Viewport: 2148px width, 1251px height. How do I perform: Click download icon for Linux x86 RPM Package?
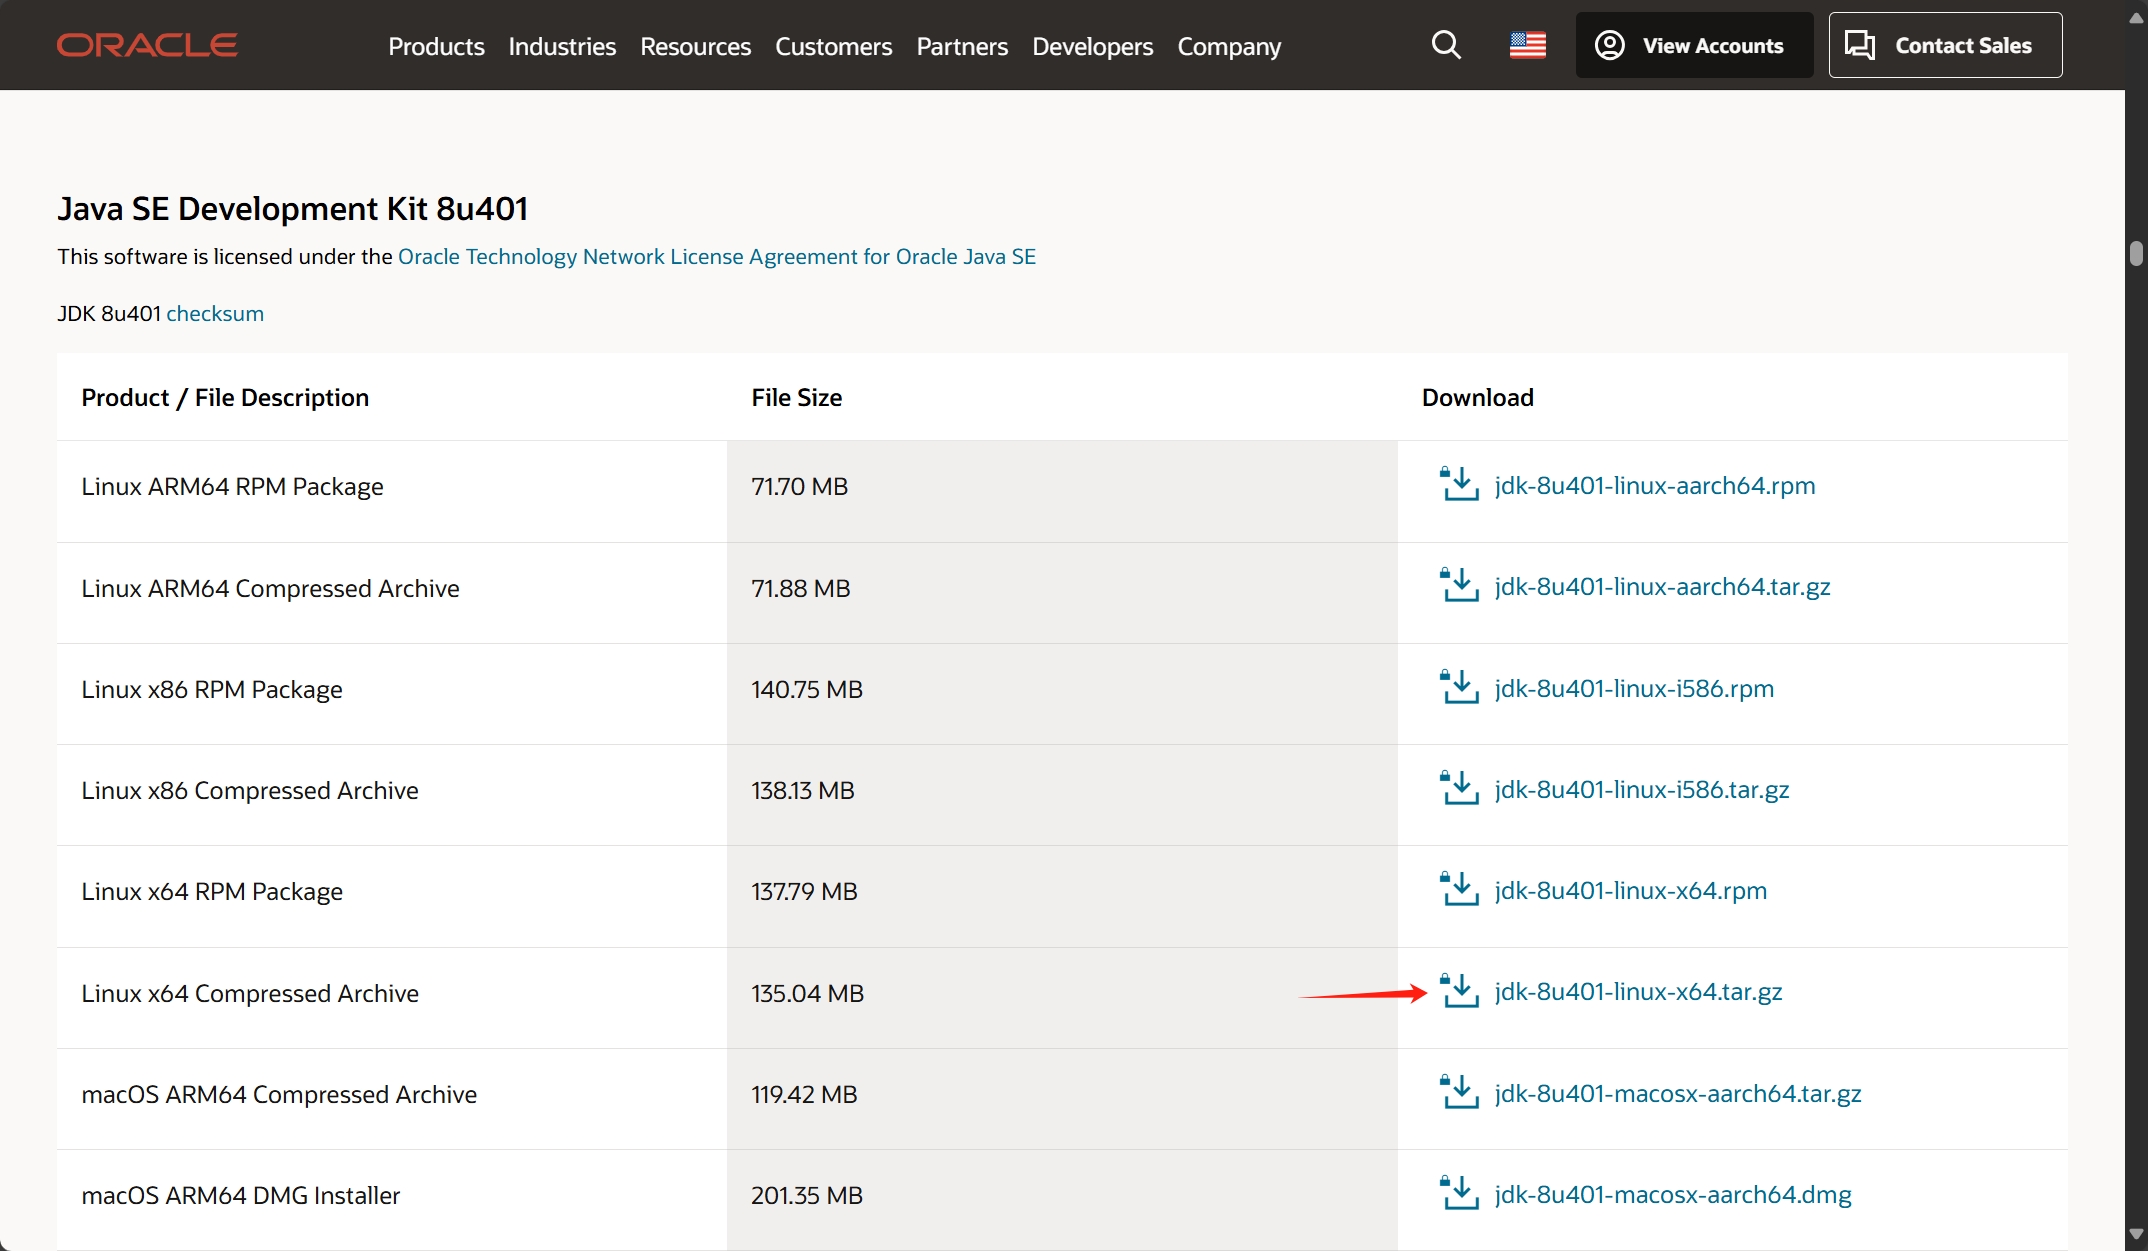(1459, 688)
